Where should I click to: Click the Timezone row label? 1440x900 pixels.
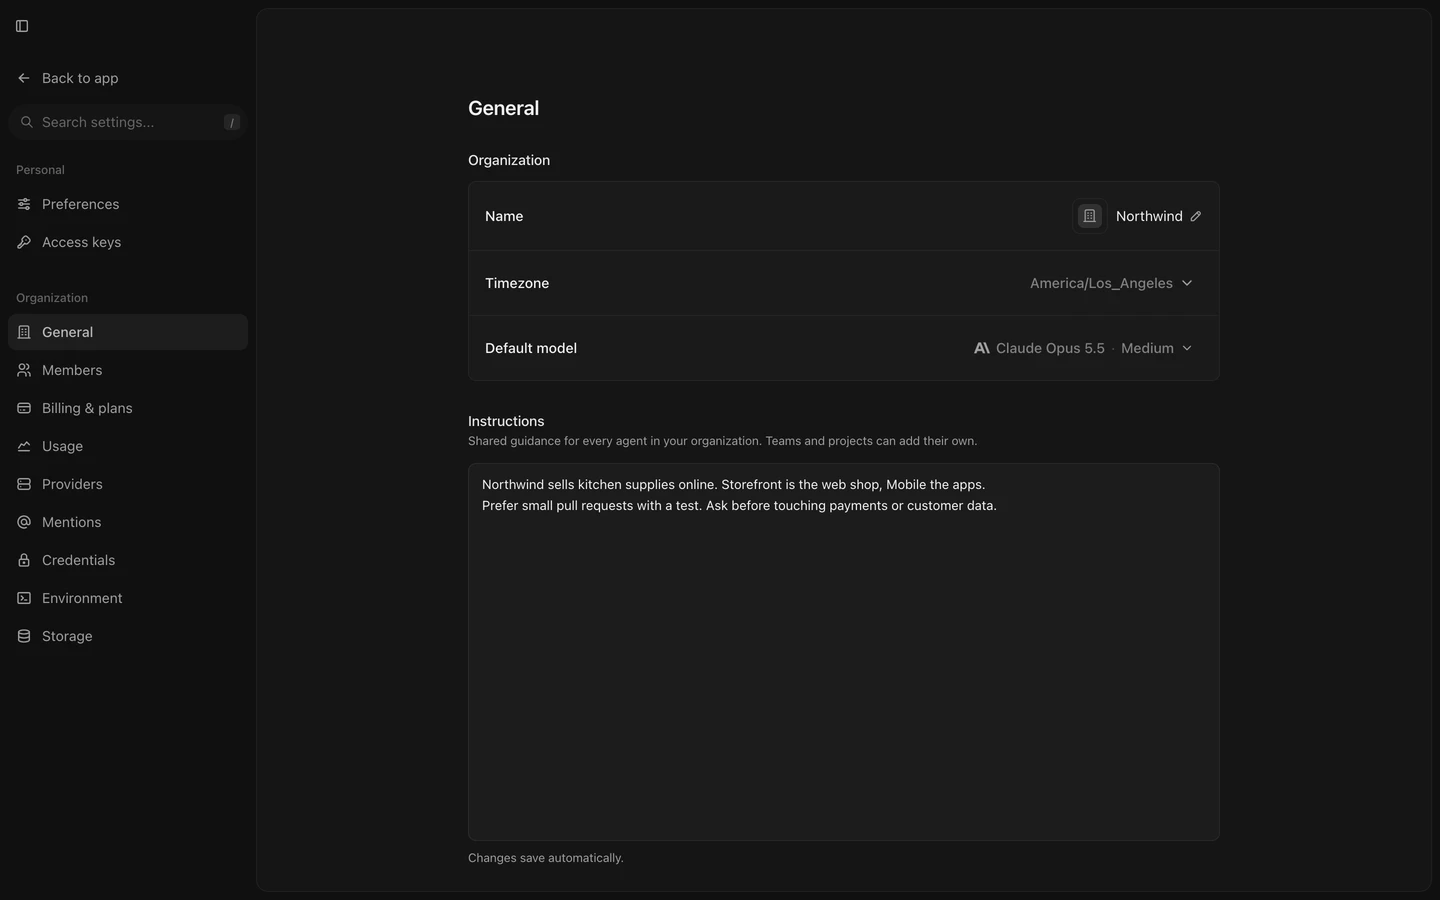pyautogui.click(x=517, y=283)
